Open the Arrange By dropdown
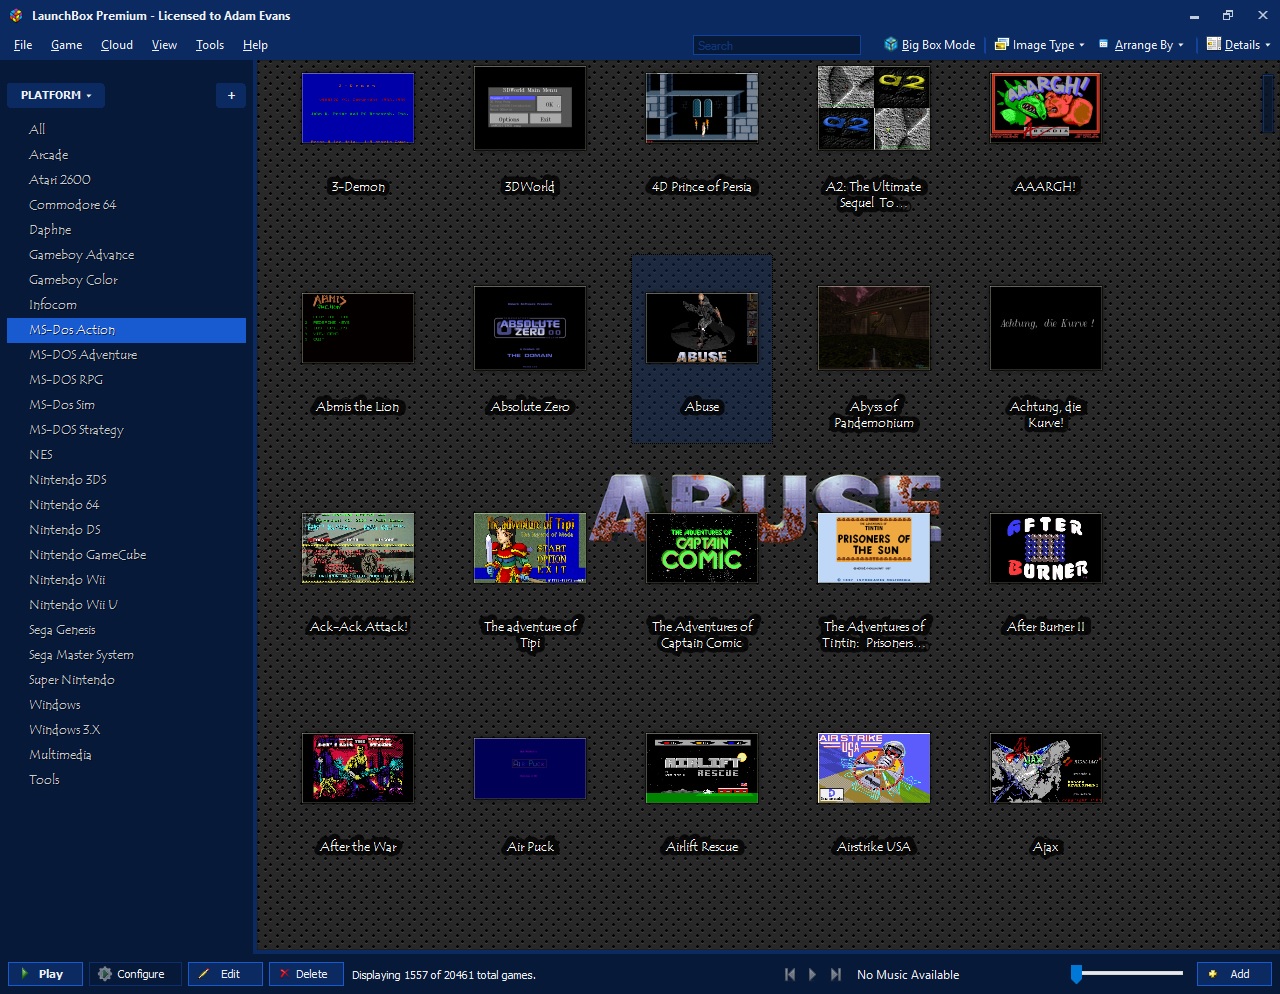 coord(1141,44)
